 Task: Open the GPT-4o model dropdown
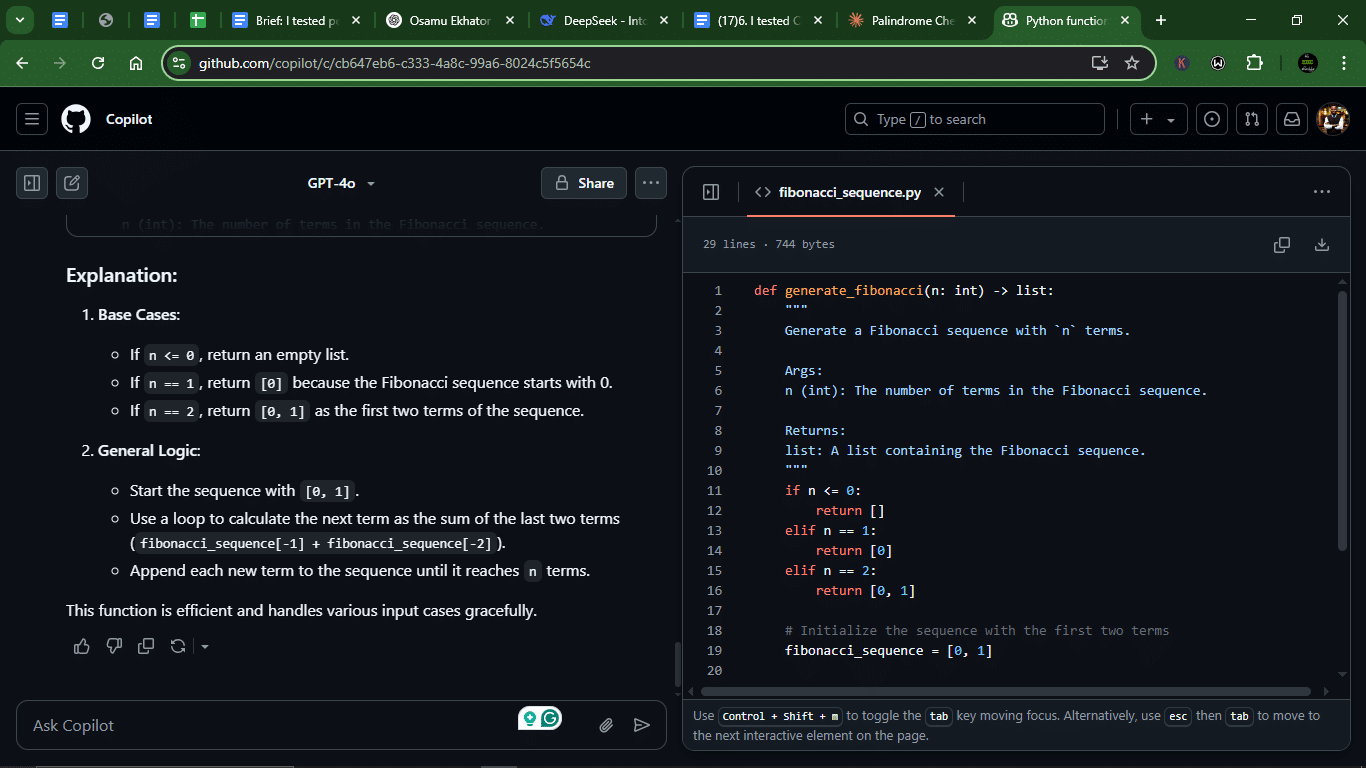[341, 183]
